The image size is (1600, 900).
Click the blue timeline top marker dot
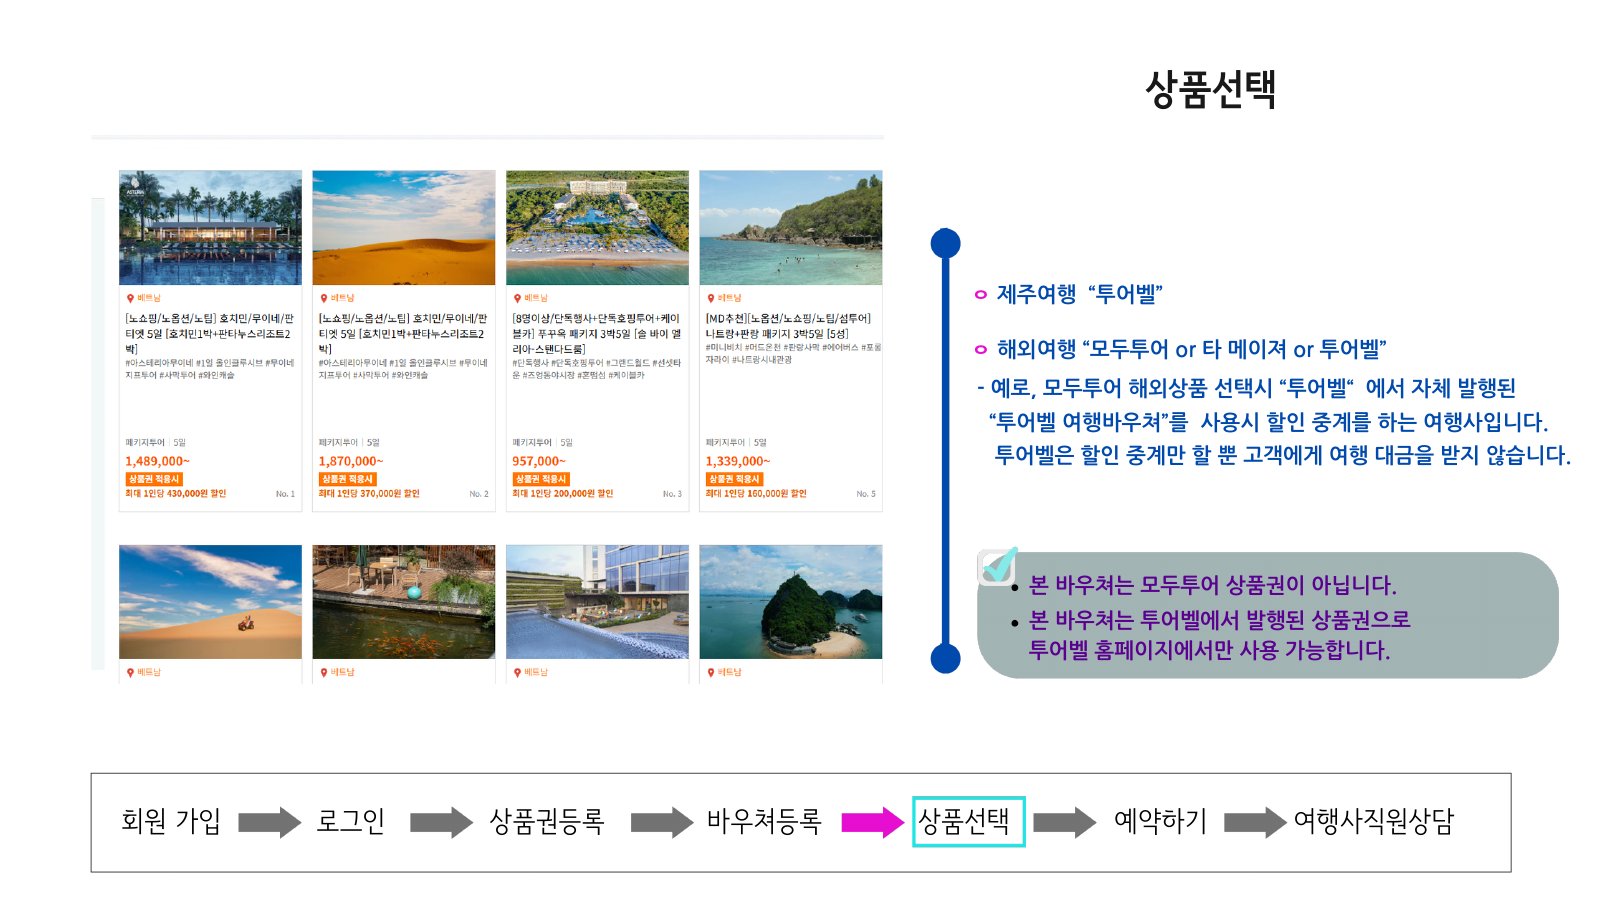(x=945, y=243)
